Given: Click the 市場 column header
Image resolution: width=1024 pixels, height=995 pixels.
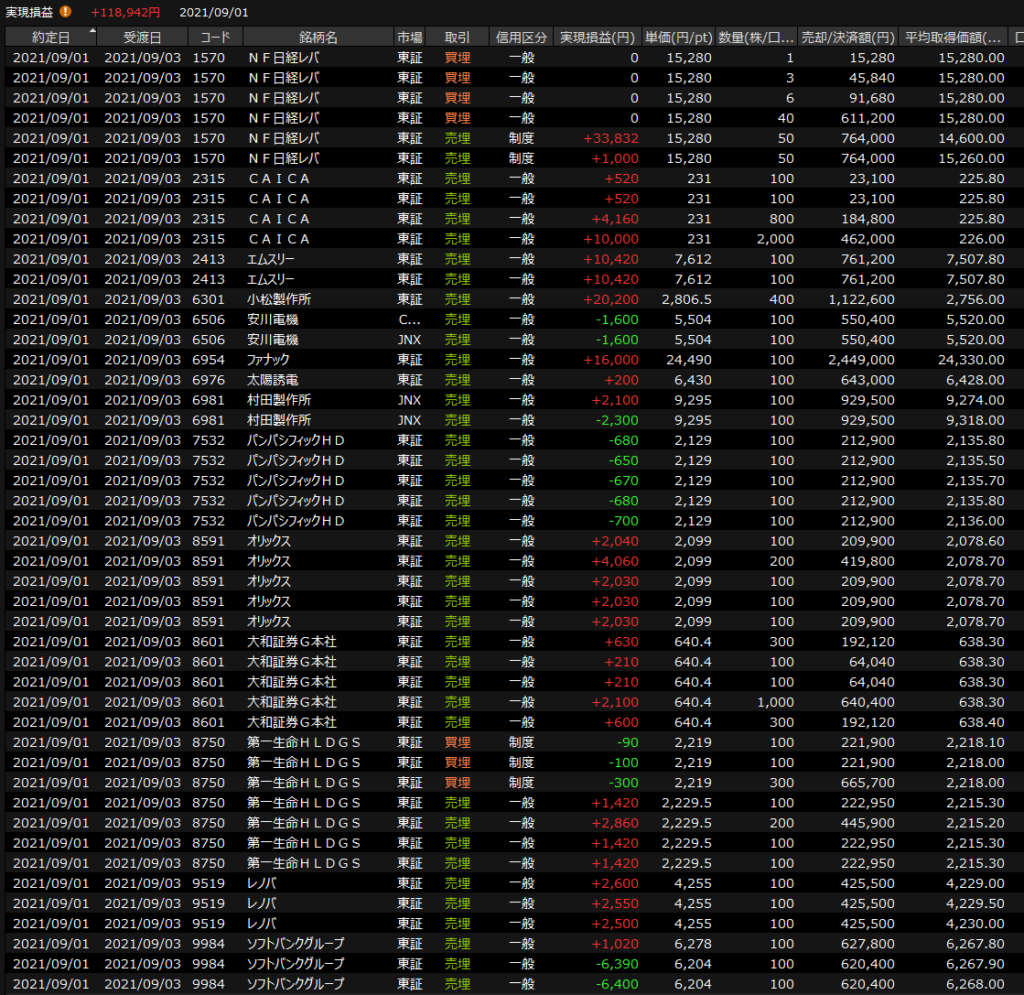Looking at the screenshot, I should (x=410, y=37).
